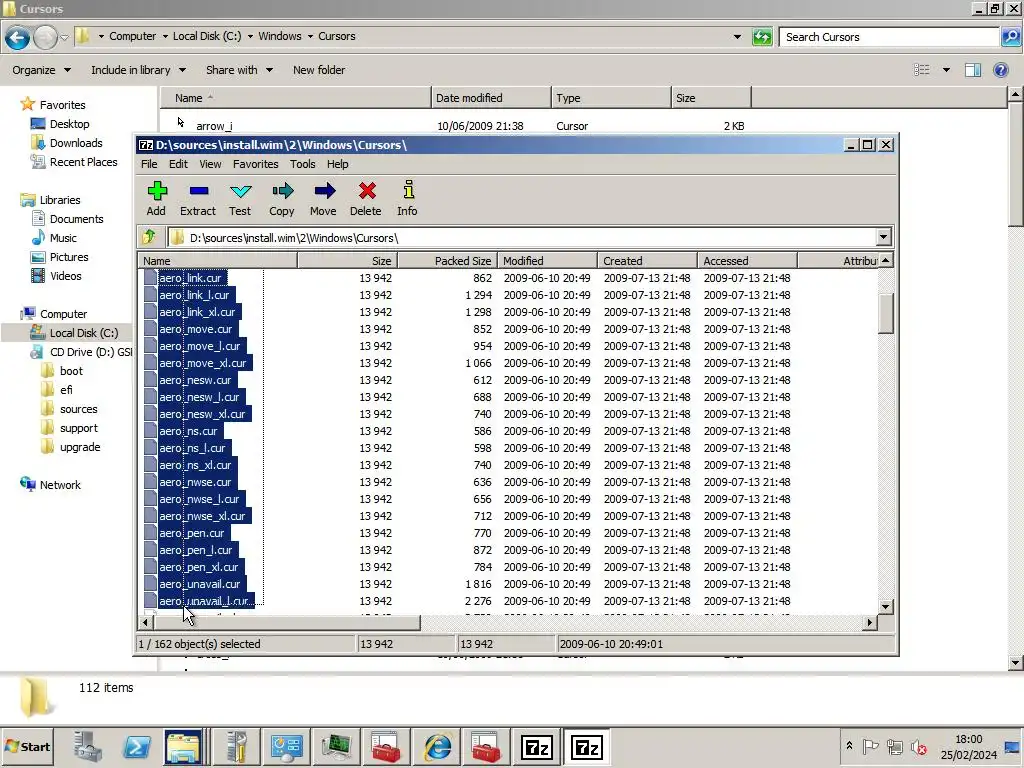Click the Explorer Back navigation arrow
Image resolution: width=1024 pixels, height=768 pixels.
click(18, 37)
